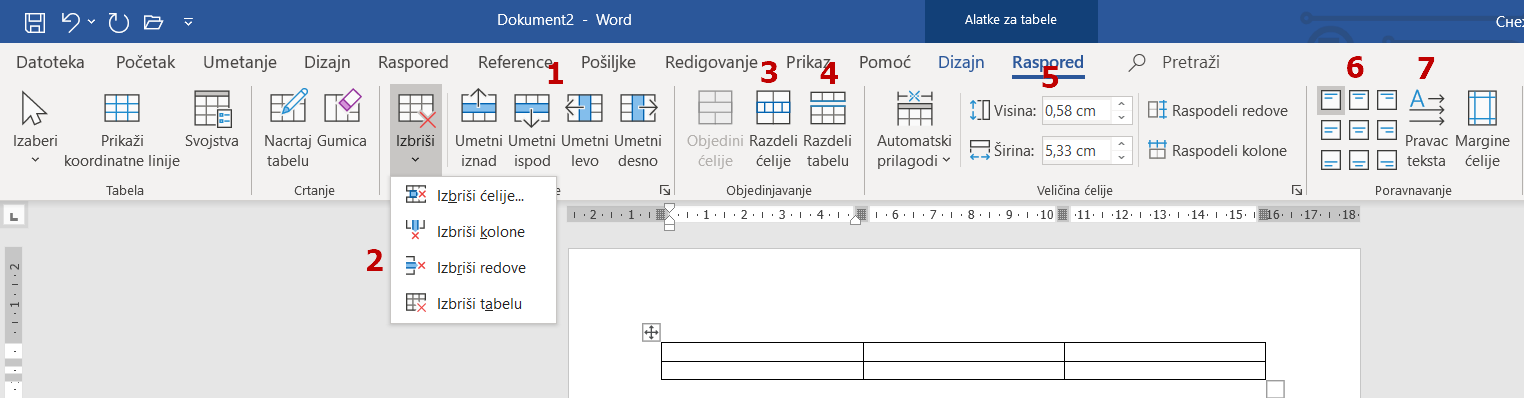The width and height of the screenshot is (1524, 398).
Task: Choose Izbriši kolone from menu
Action: (x=473, y=231)
